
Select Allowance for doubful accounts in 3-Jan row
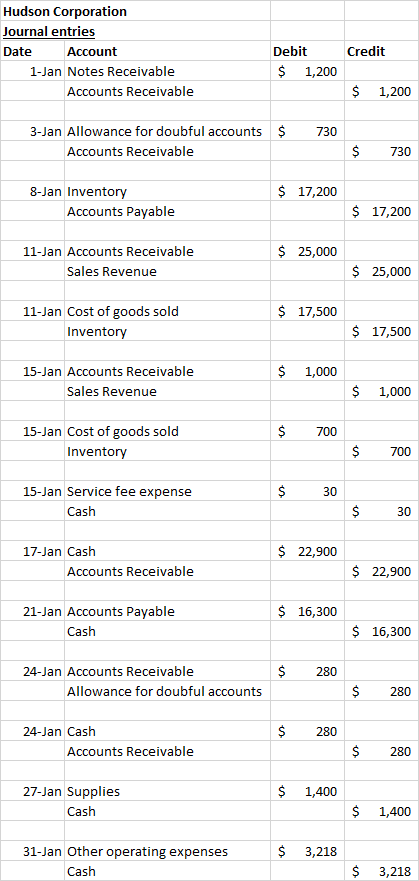tap(167, 131)
